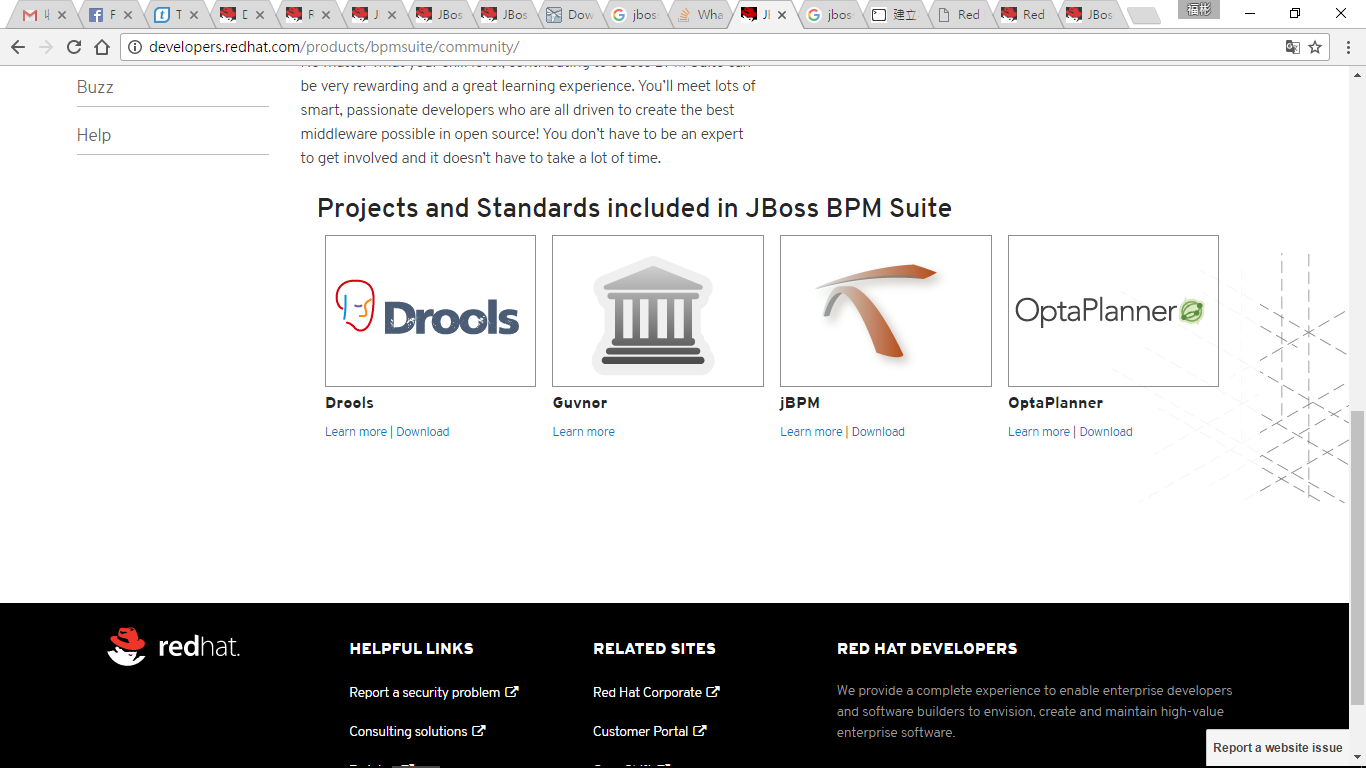Open Learn more under Guvnor

pos(584,432)
